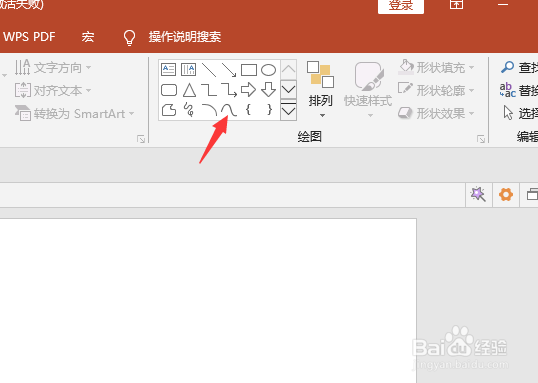Open the ribbon display options icon
Screen dimensions: 538x383
[x=456, y=4]
